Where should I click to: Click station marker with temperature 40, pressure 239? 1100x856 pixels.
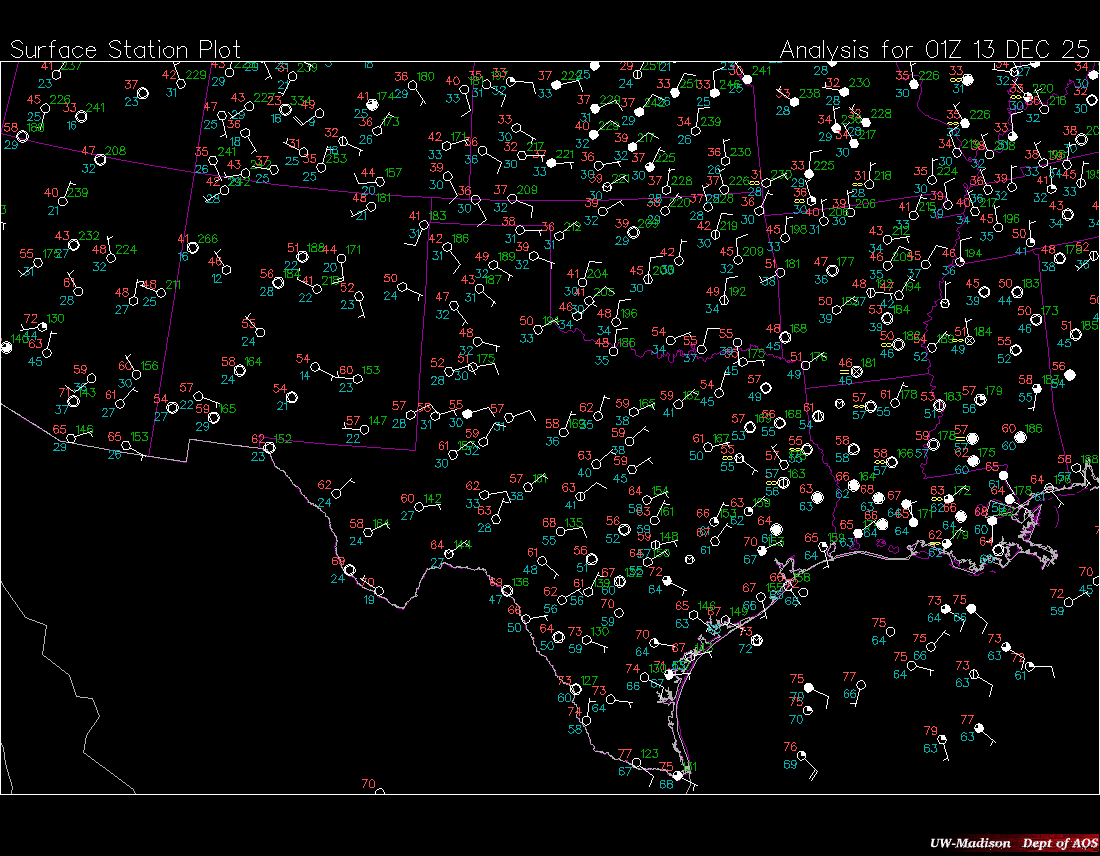pos(64,201)
